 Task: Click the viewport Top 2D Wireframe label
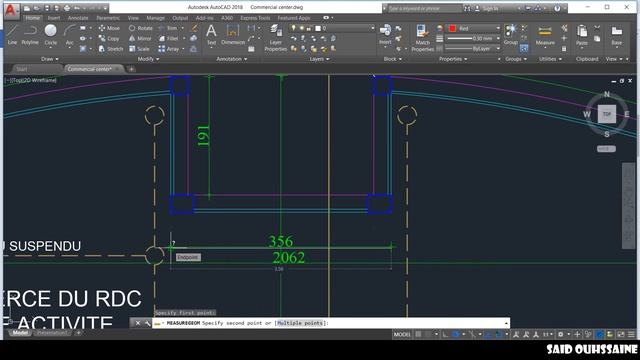point(30,80)
